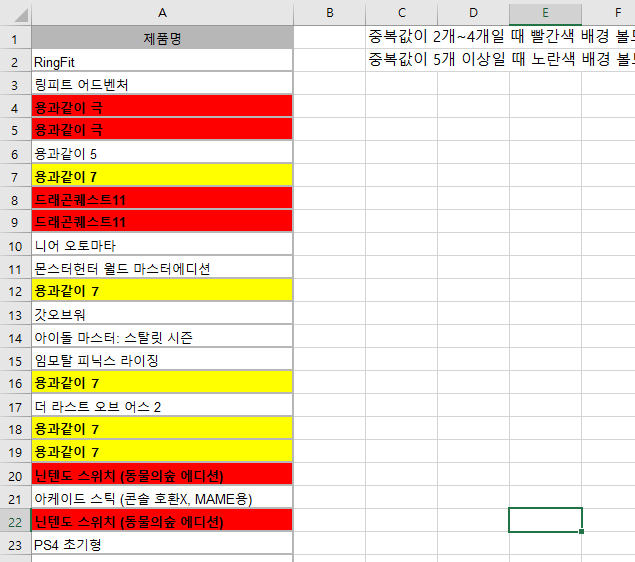635x562 pixels.
Task: Click red cell A20 닌텐도 스위치 (동물의숲 에디션)
Action: [x=162, y=475]
